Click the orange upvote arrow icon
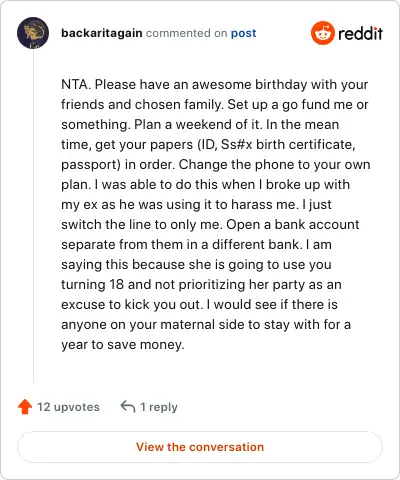The width and height of the screenshot is (400, 480). click(25, 407)
